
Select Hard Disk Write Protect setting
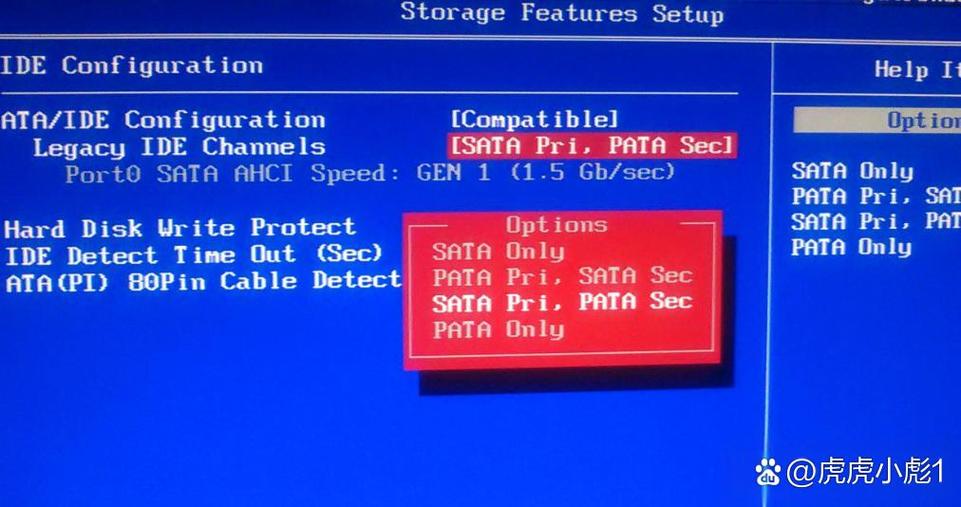point(180,228)
